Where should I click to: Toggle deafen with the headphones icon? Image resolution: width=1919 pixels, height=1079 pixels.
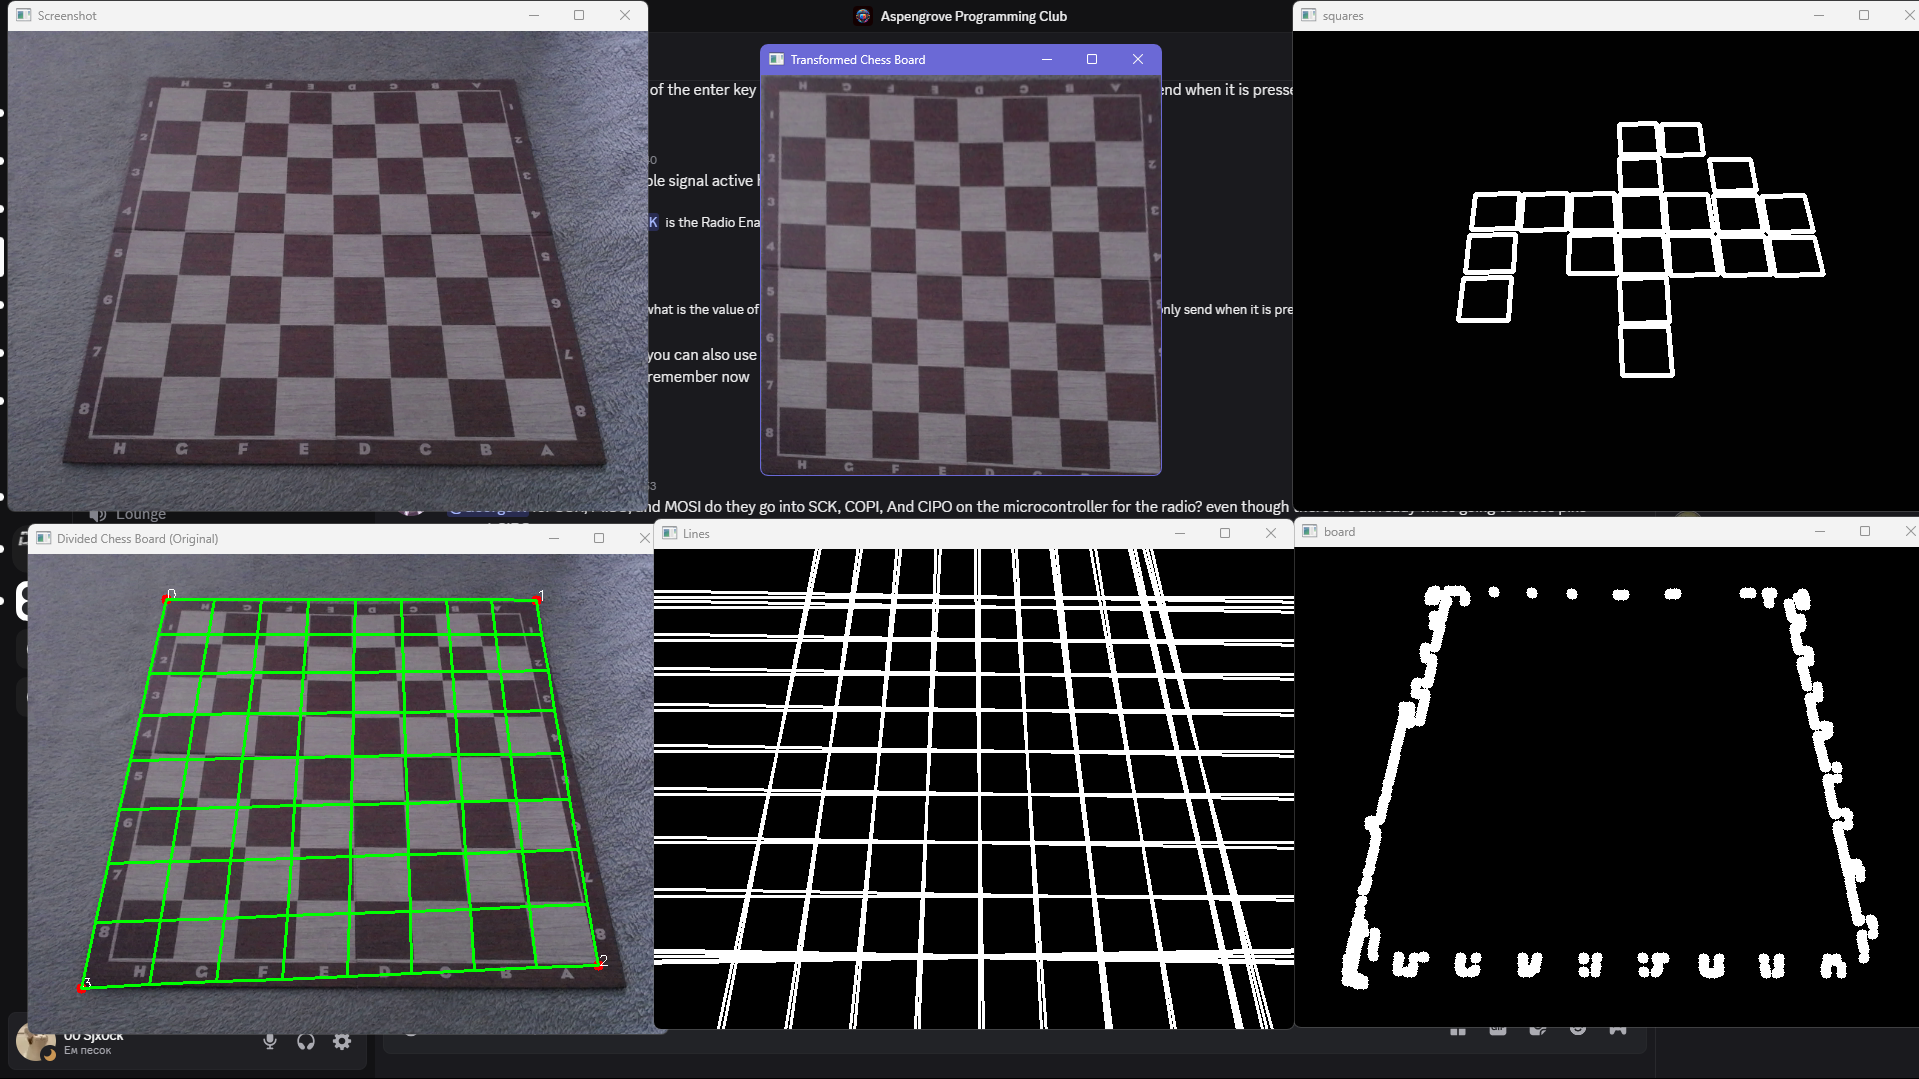pyautogui.click(x=306, y=1041)
